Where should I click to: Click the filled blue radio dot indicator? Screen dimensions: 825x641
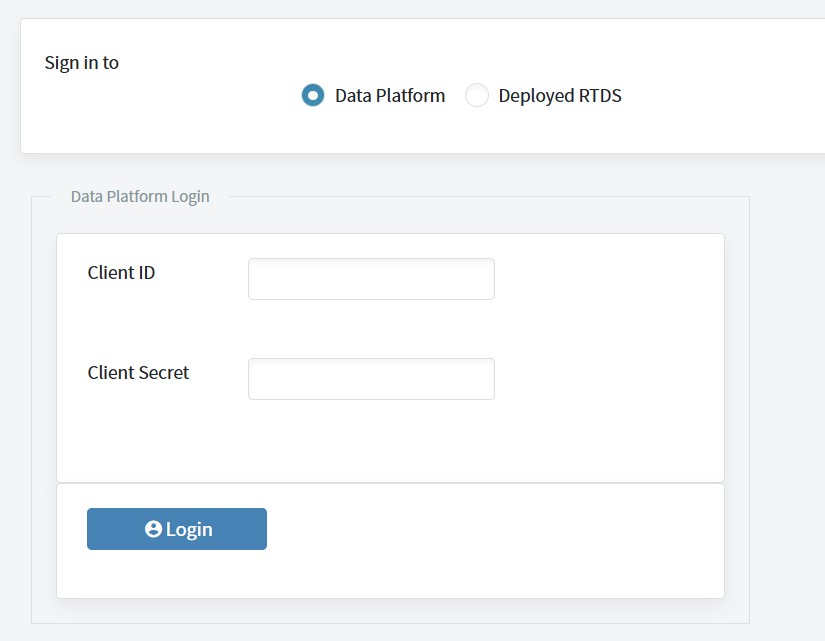coord(313,95)
